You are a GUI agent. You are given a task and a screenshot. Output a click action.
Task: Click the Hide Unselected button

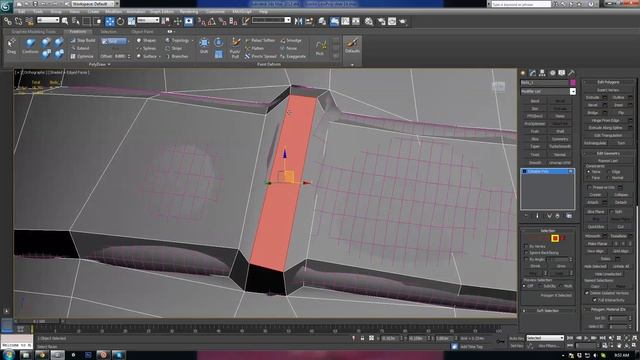[x=608, y=274]
